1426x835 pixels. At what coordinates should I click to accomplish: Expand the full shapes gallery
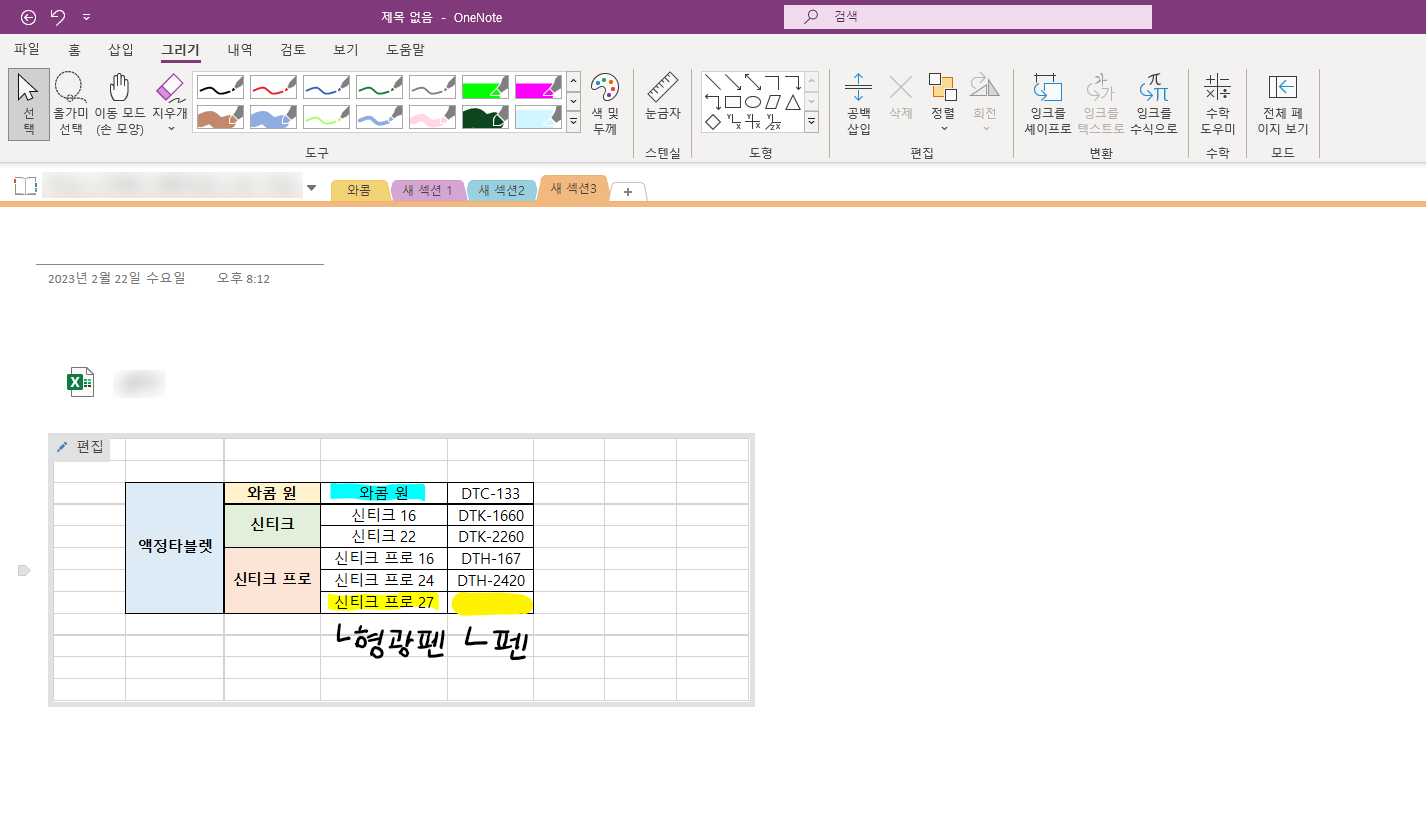811,121
